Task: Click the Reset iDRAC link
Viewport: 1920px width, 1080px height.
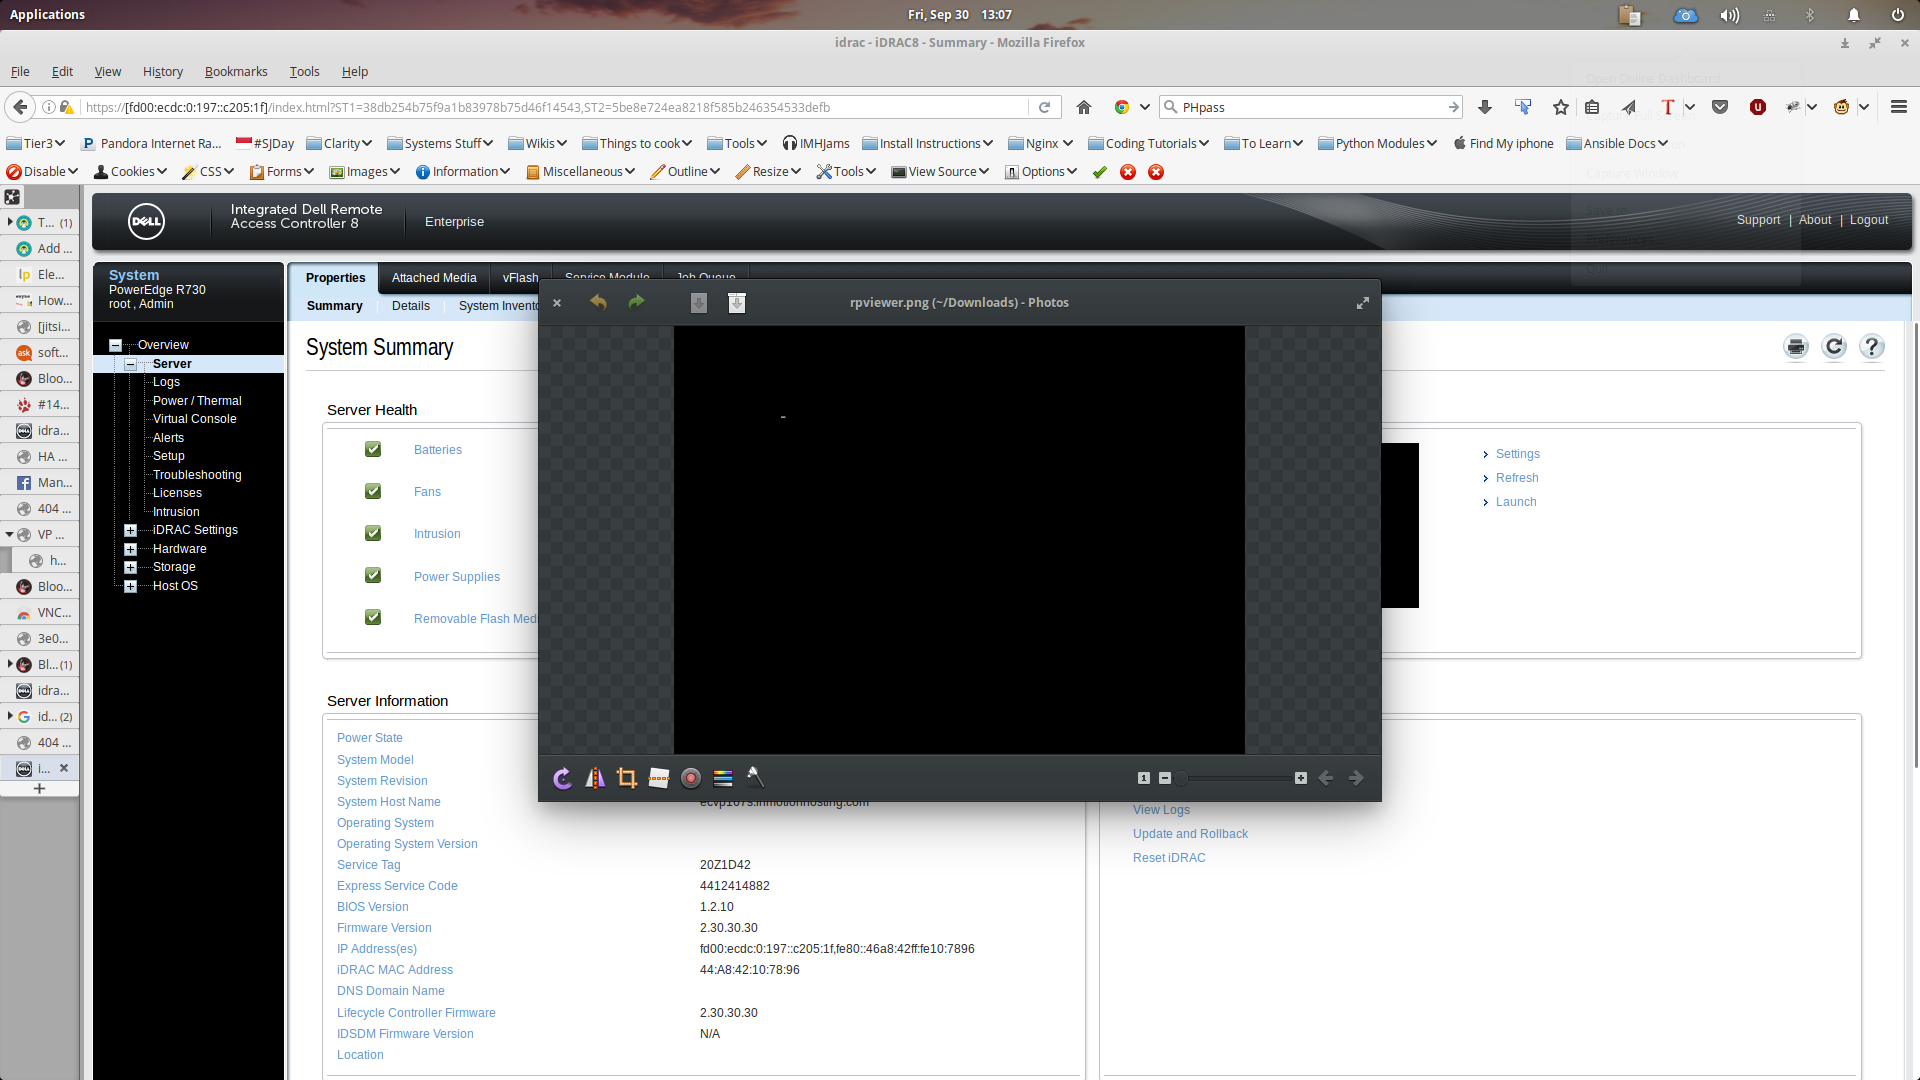Action: click(x=1169, y=858)
